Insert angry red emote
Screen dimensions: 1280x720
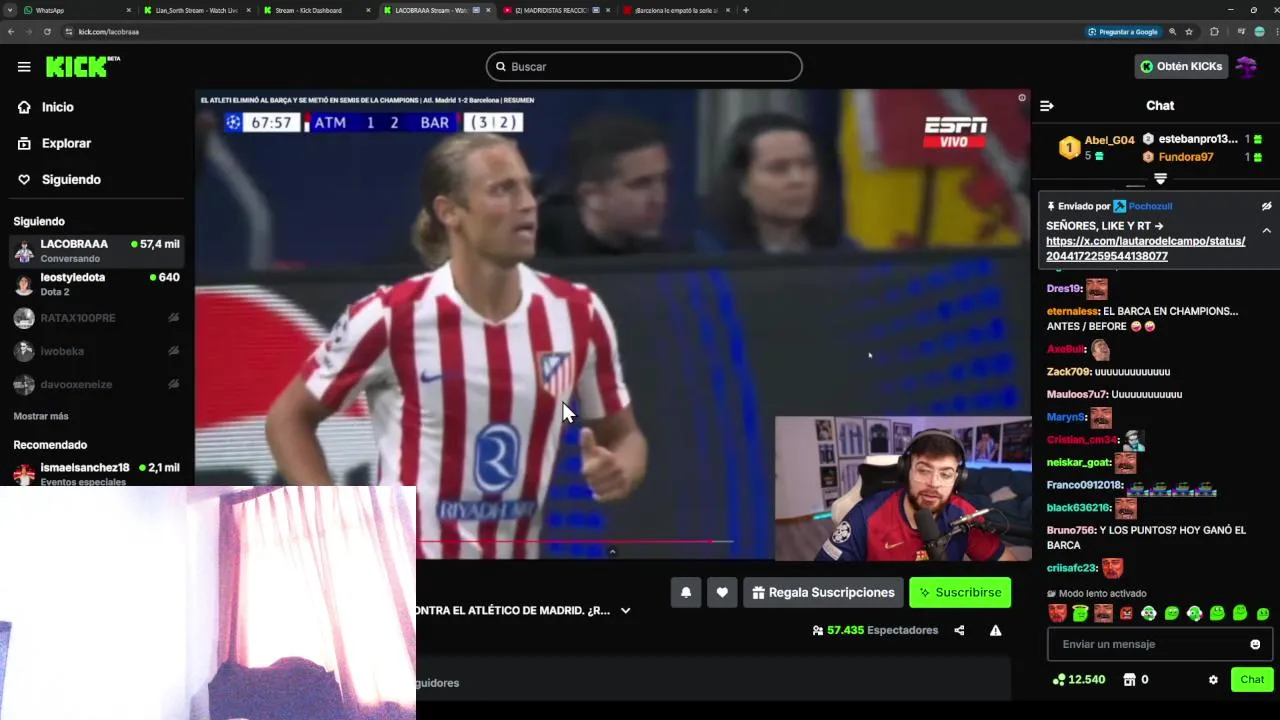tap(1126, 613)
